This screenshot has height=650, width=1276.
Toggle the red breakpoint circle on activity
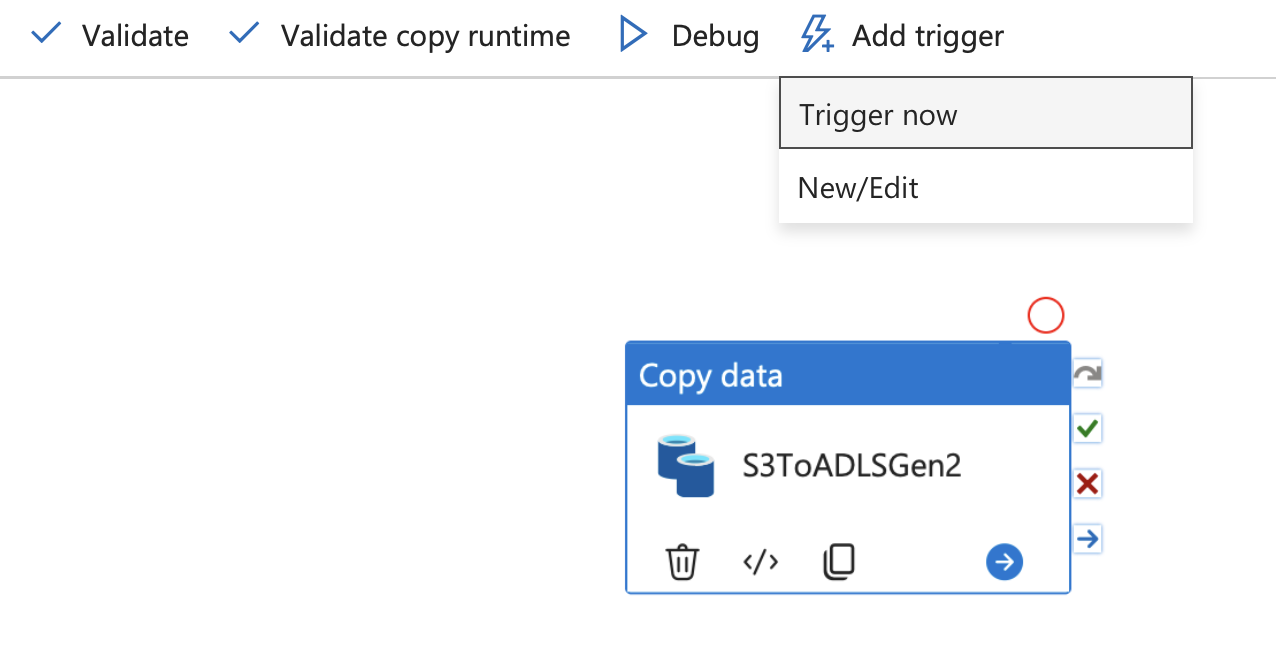(x=1046, y=316)
